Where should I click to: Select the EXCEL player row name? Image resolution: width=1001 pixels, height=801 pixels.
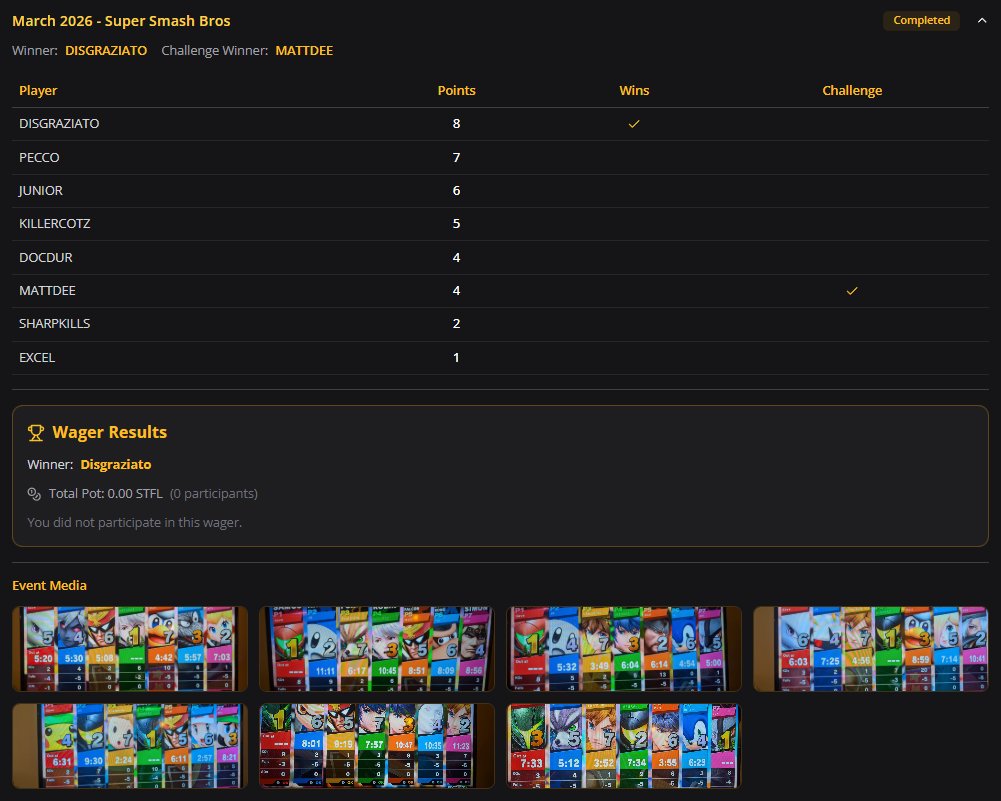[37, 357]
